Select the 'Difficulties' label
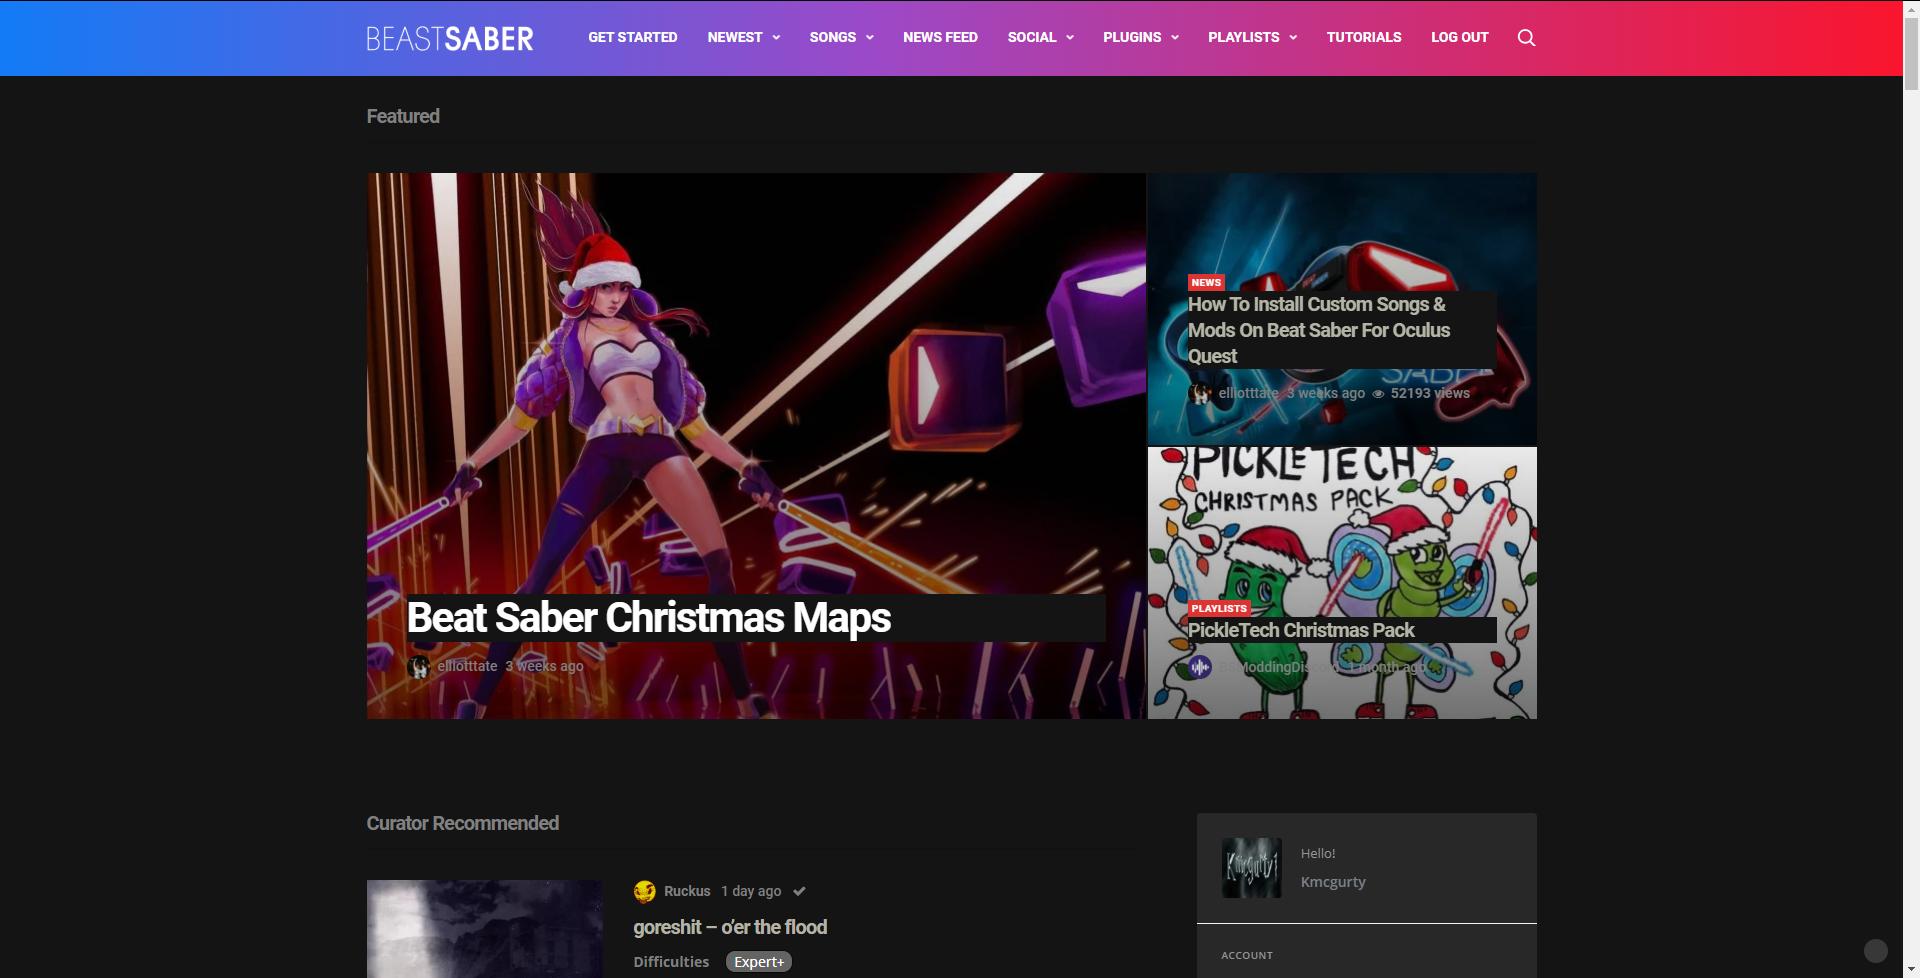Image resolution: width=1920 pixels, height=978 pixels. (x=671, y=962)
